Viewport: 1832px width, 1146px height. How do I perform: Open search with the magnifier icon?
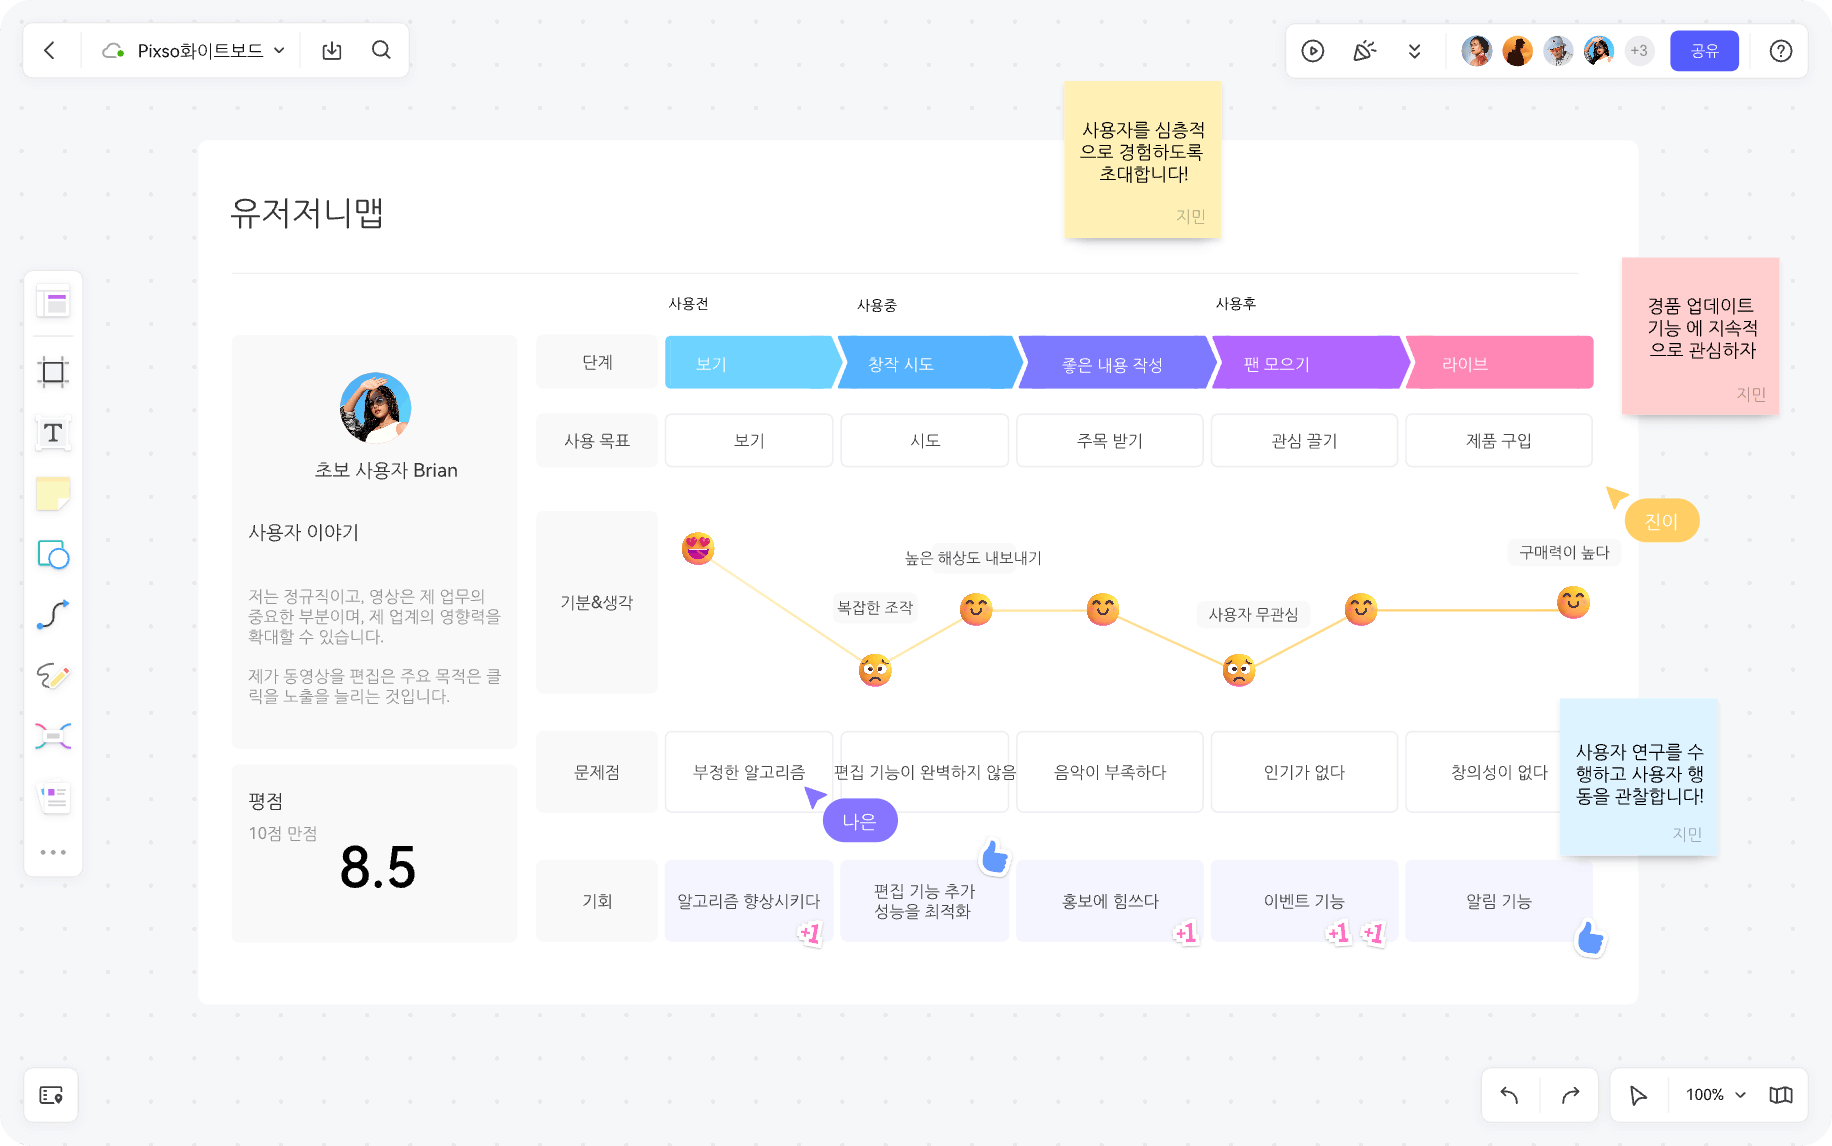pos(381,50)
